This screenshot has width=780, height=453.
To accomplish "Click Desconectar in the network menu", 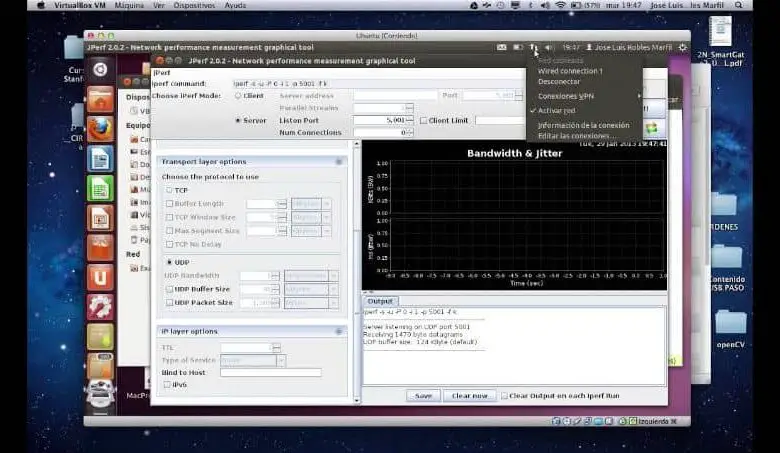I will point(559,82).
